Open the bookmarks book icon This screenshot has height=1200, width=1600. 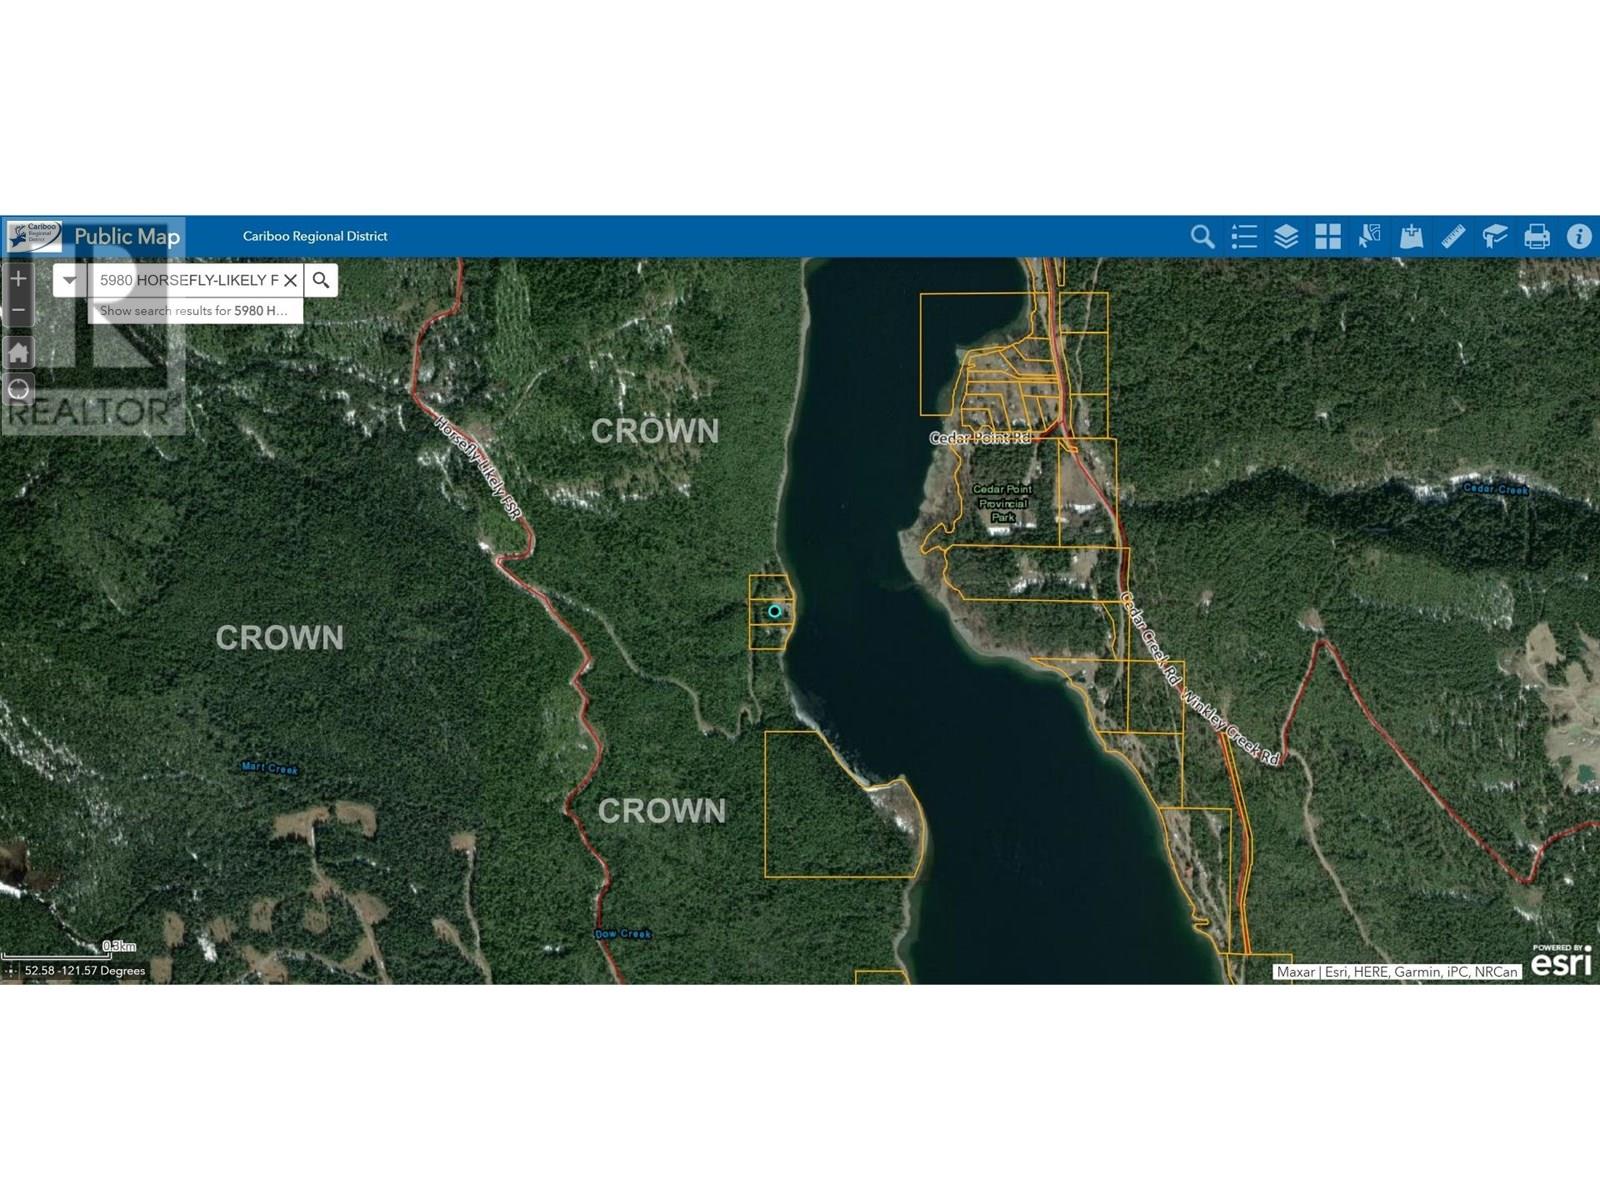click(1495, 237)
